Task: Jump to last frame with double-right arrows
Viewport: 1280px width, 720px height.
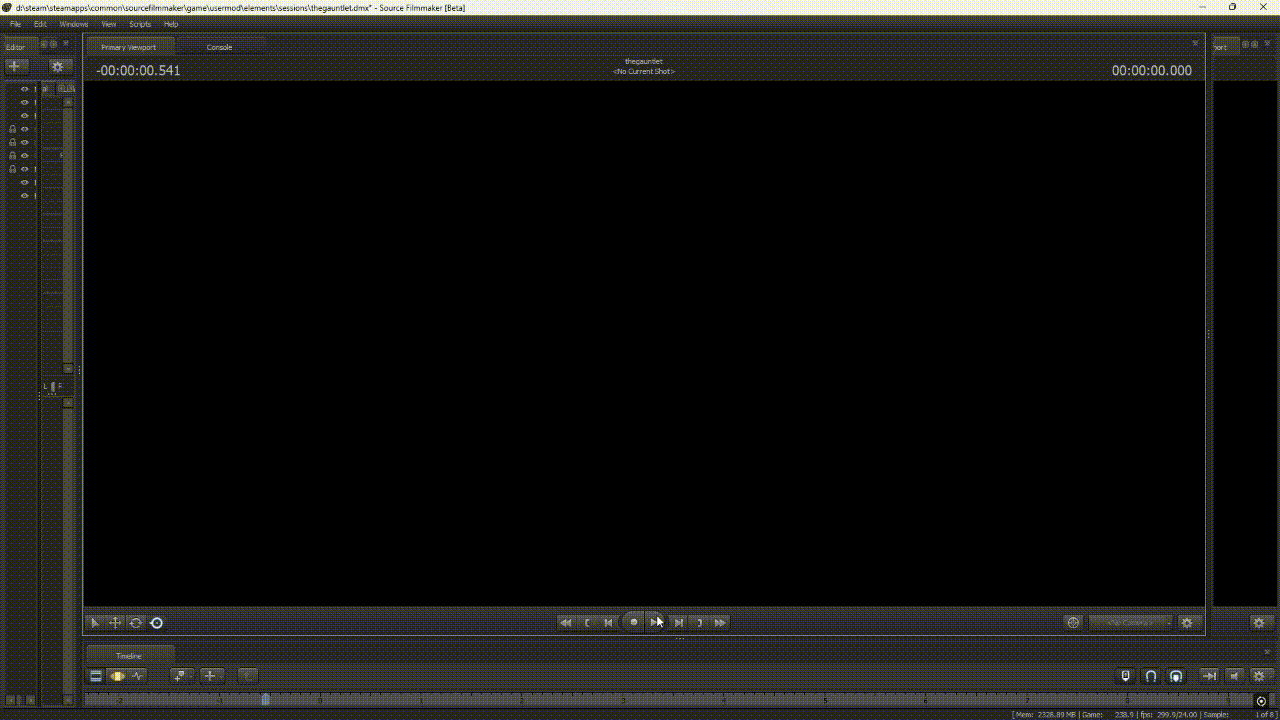Action: click(x=720, y=622)
